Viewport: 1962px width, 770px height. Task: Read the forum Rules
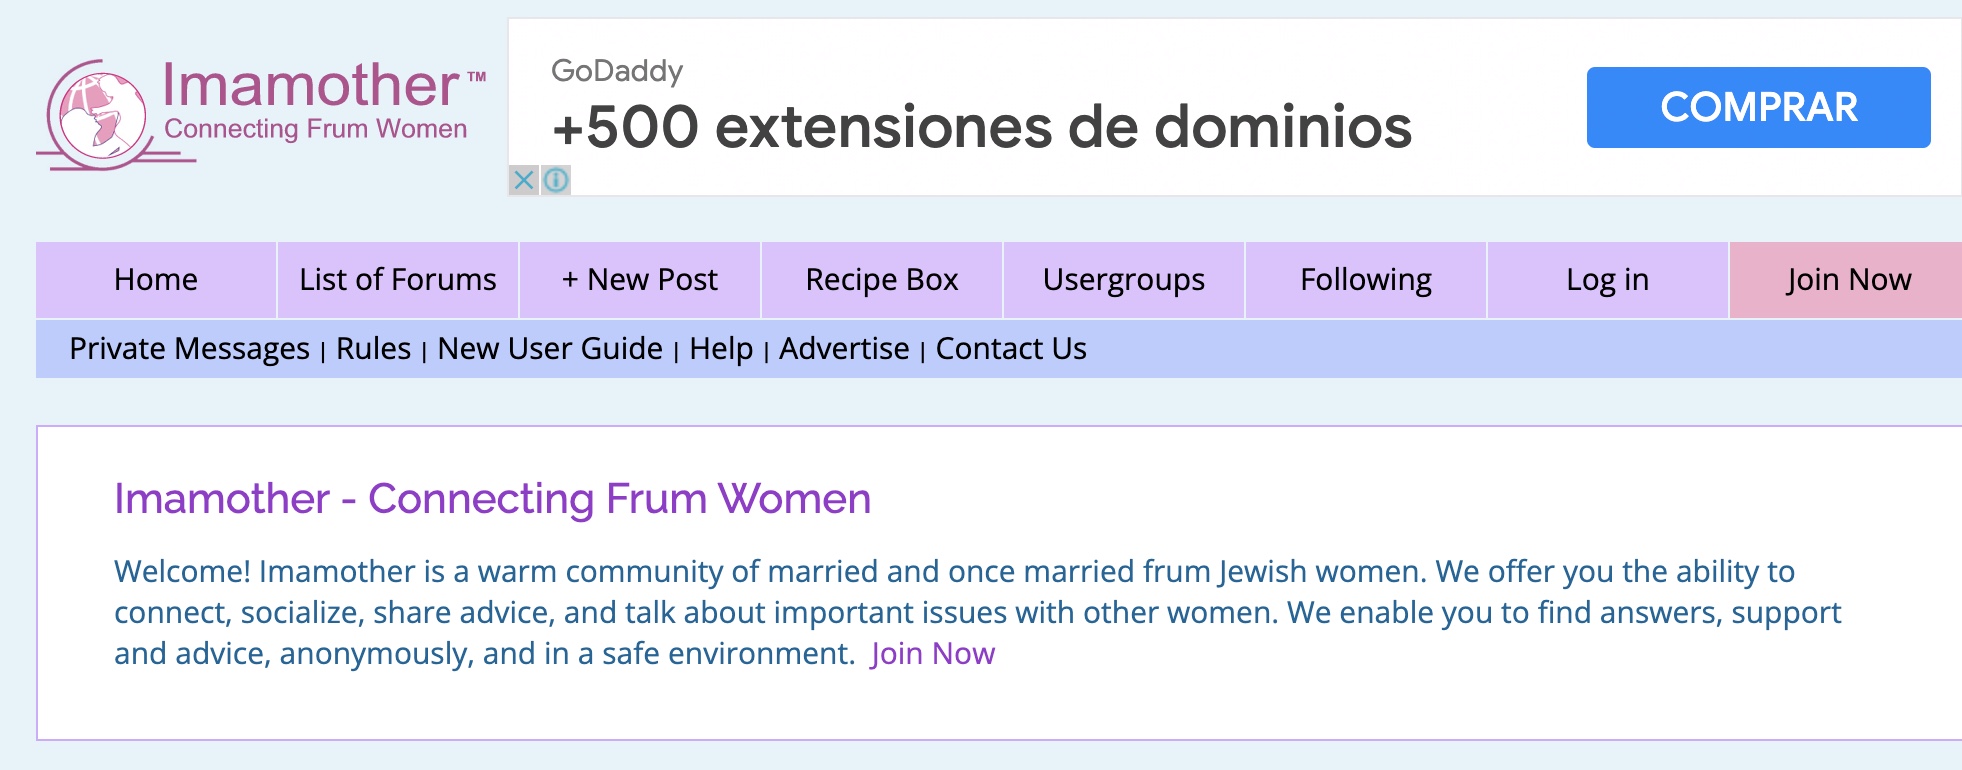(373, 349)
